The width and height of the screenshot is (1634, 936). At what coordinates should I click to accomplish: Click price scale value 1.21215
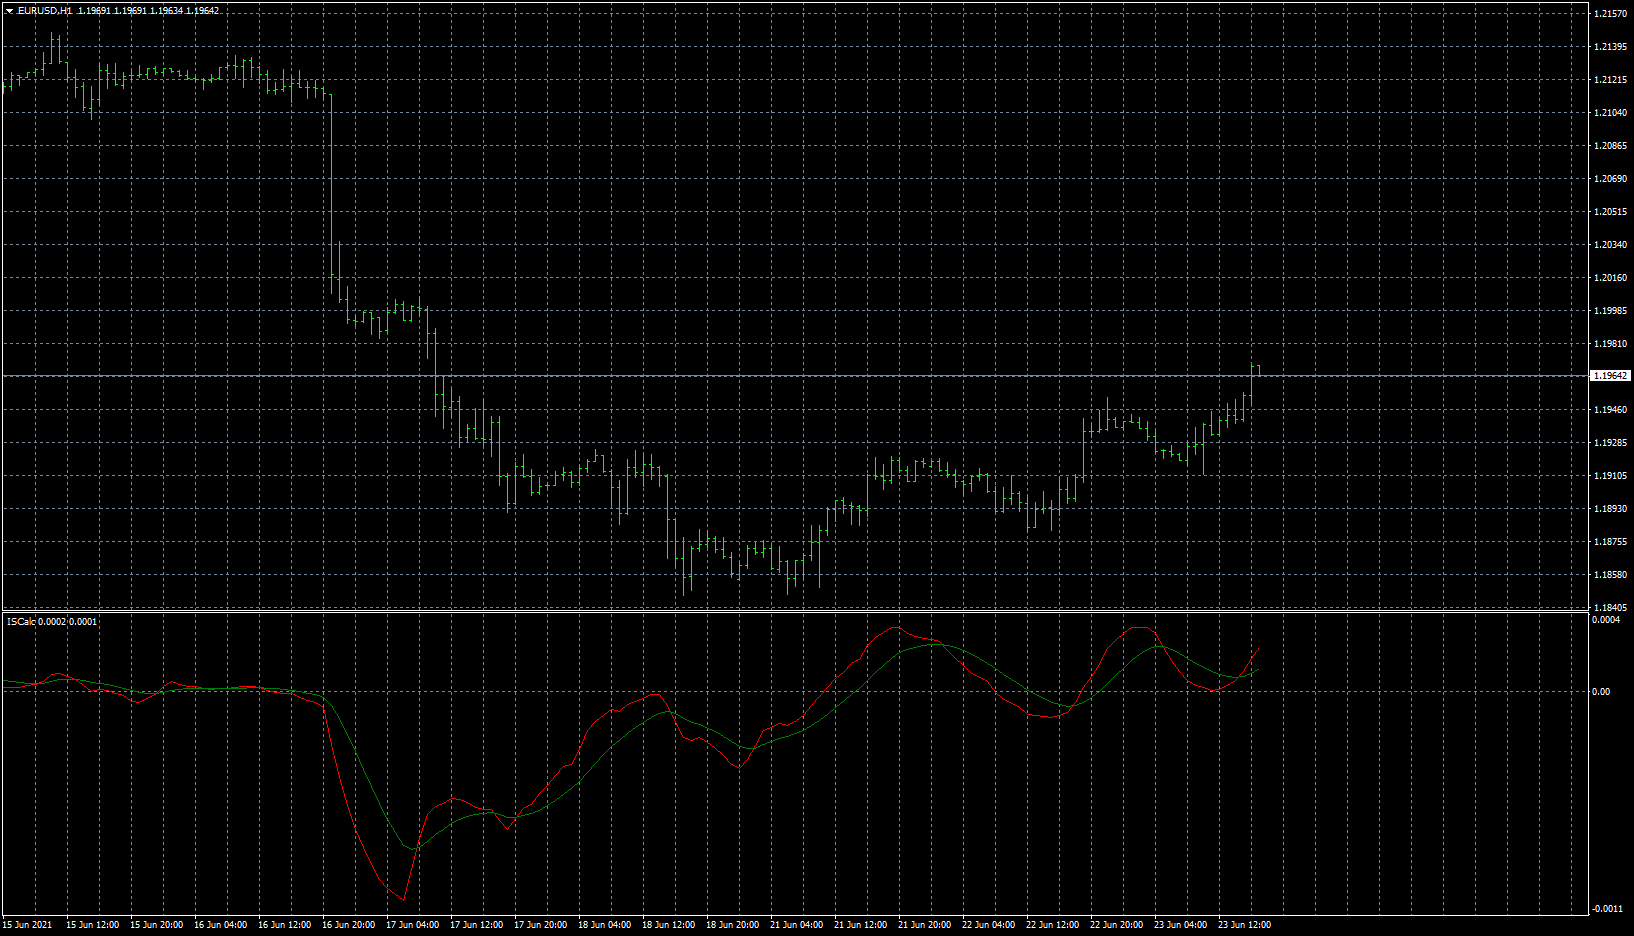1610,80
